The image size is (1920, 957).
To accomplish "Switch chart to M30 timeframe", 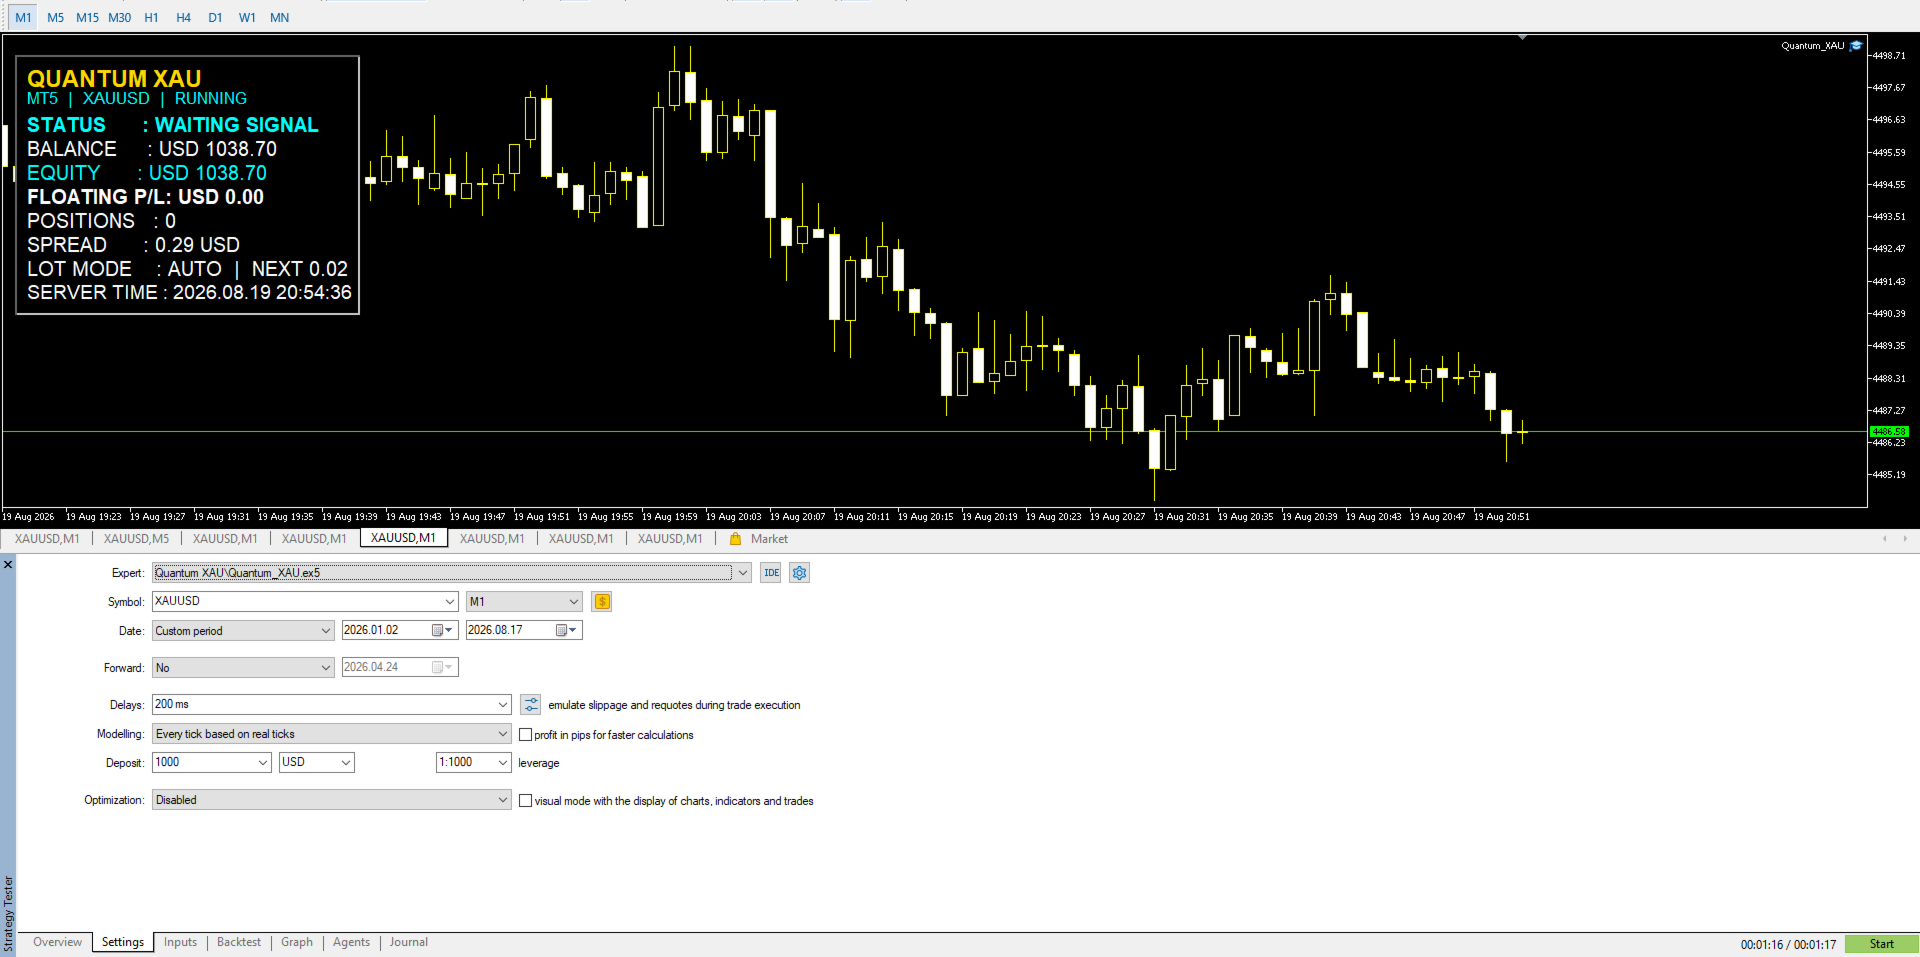I will point(119,18).
